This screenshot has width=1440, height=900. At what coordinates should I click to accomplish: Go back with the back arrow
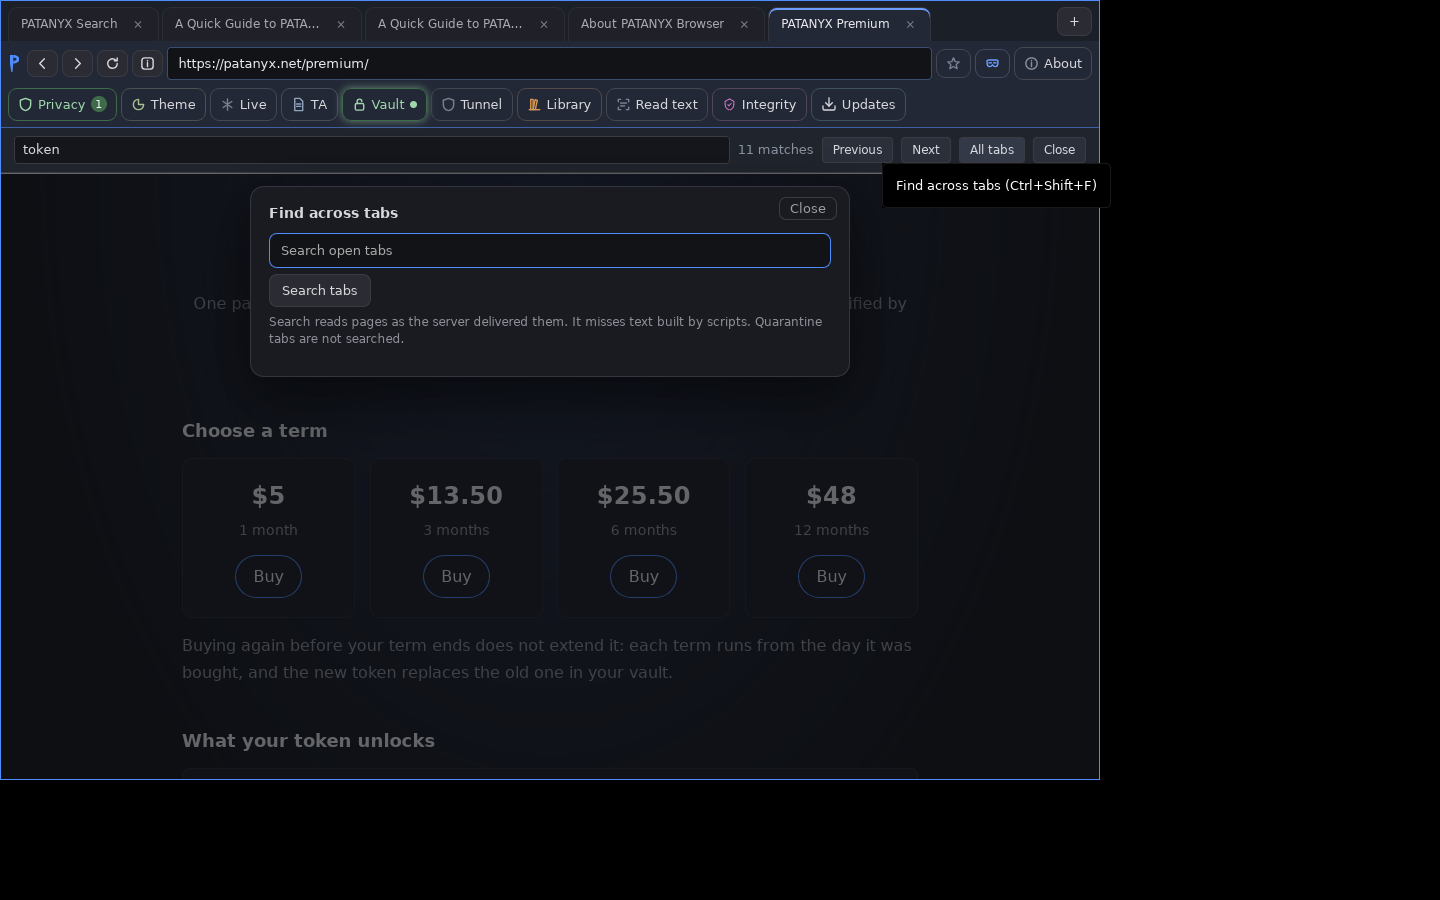[42, 63]
